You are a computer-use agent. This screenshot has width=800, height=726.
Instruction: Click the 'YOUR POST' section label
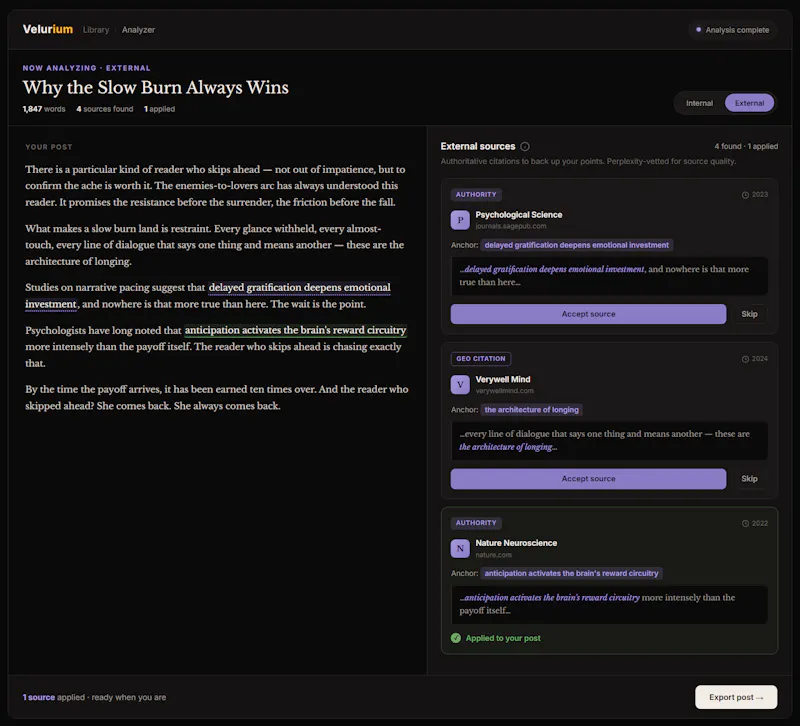(x=48, y=147)
